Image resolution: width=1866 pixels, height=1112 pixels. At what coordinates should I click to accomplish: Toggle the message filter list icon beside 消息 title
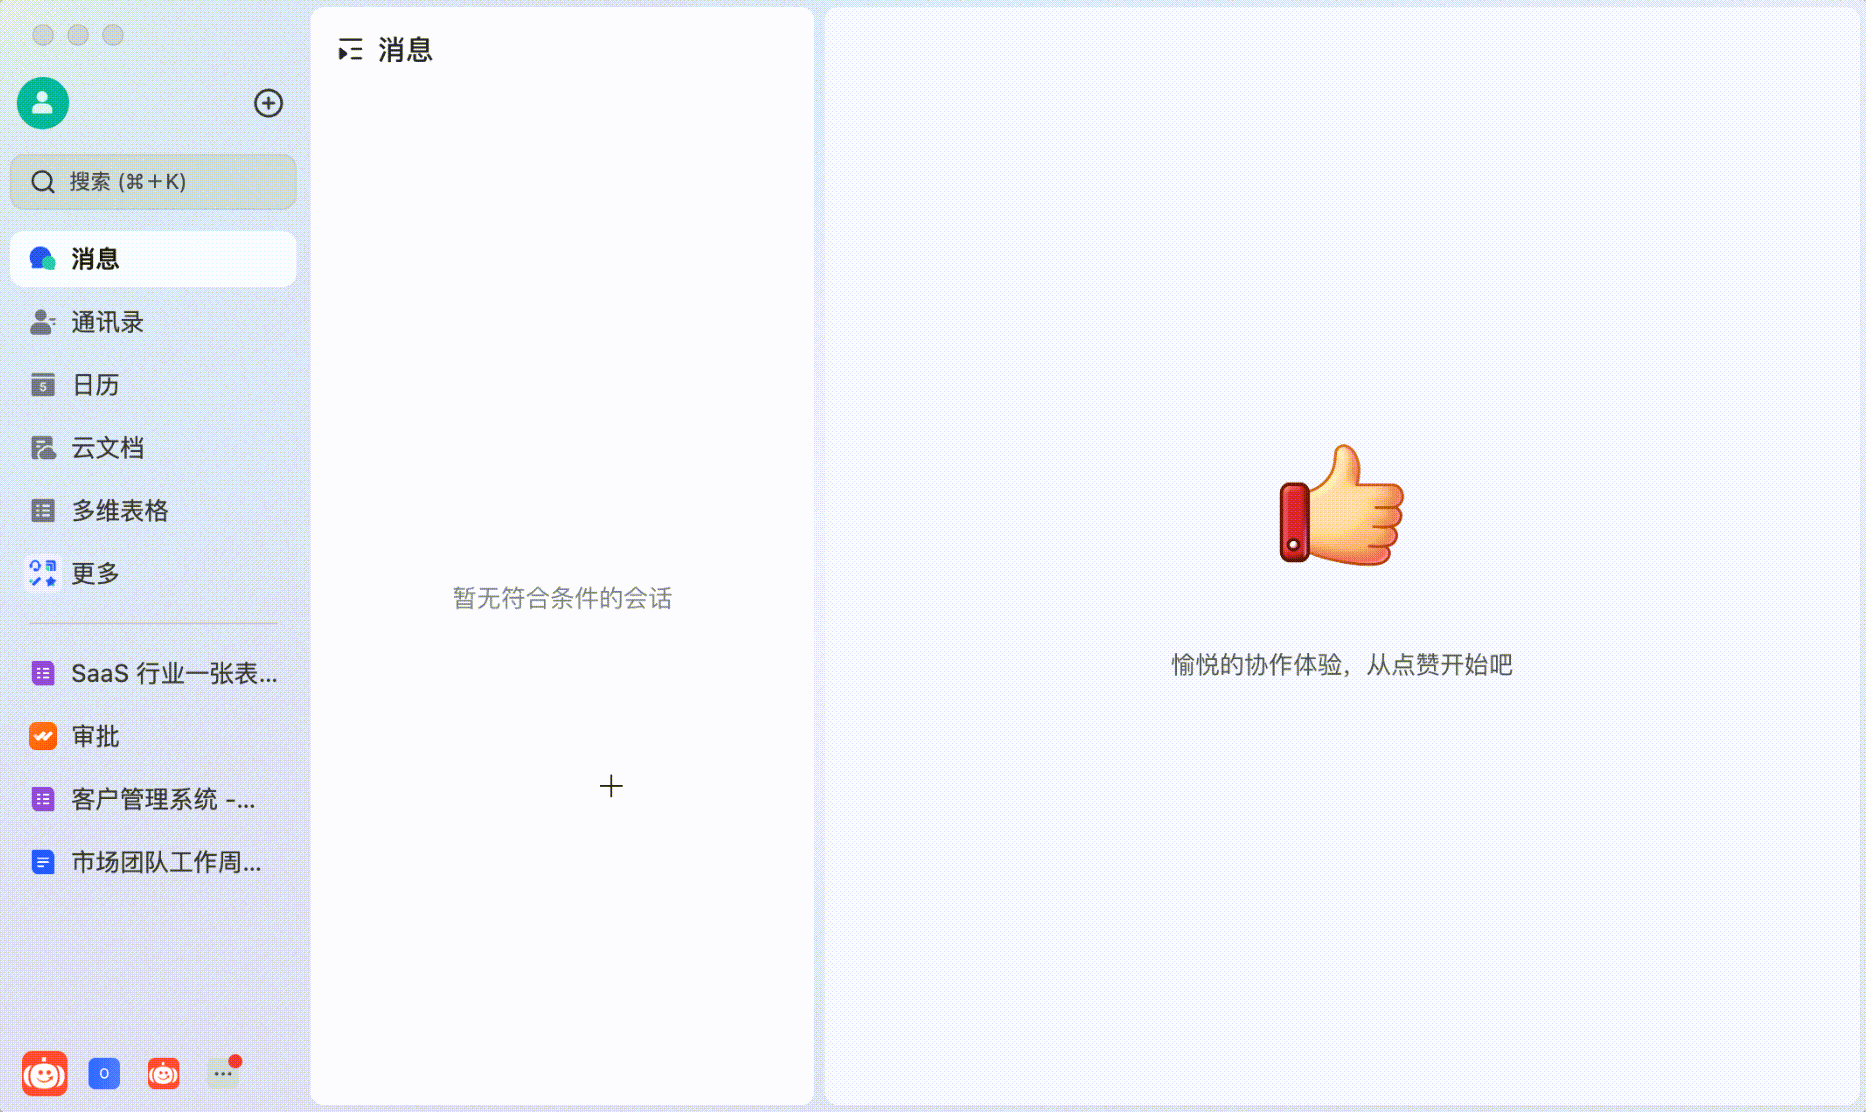click(x=350, y=50)
